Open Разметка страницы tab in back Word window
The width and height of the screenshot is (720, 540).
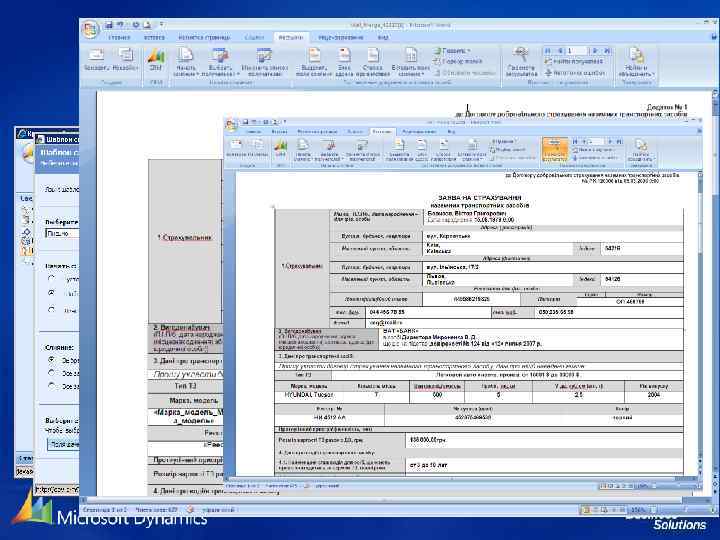204,38
